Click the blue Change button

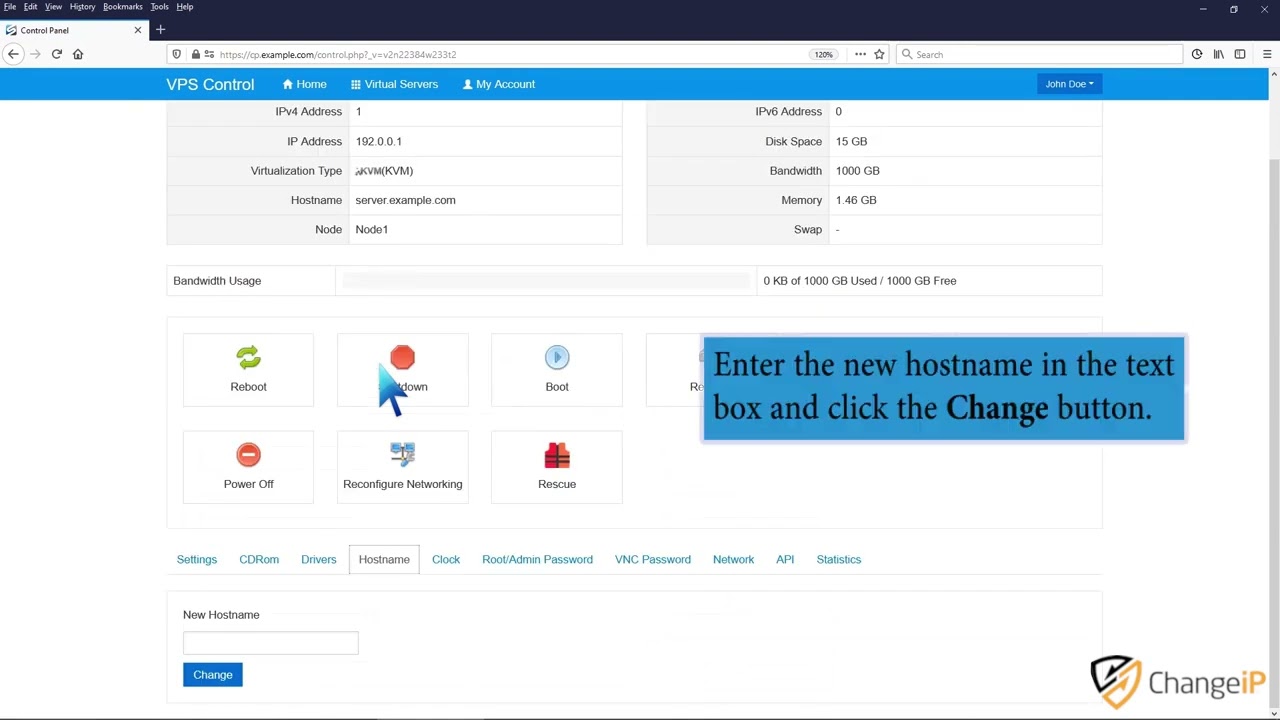213,675
